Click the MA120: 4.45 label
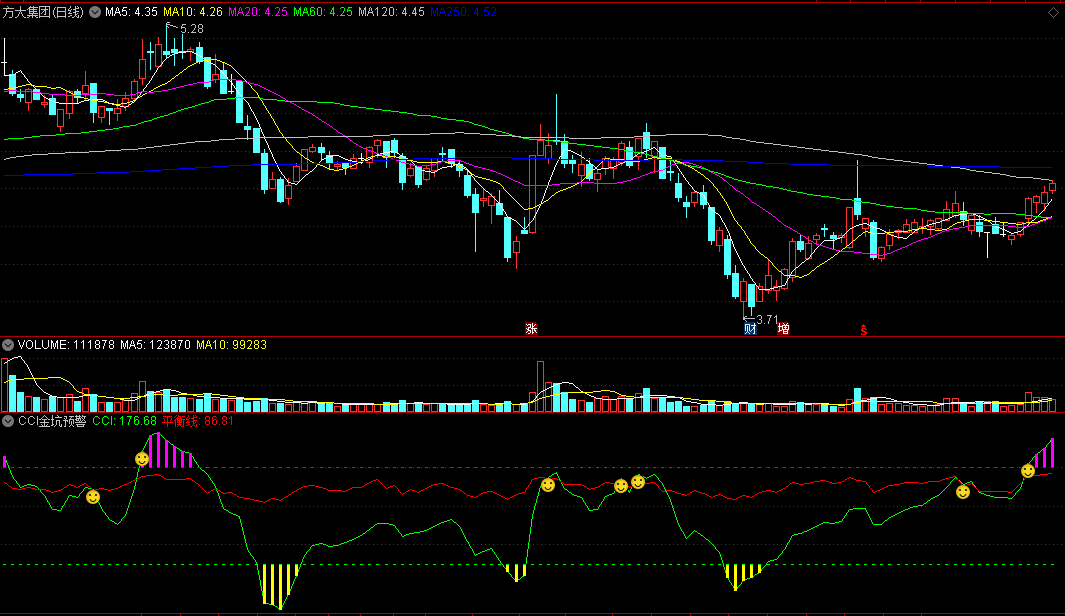 pos(391,12)
